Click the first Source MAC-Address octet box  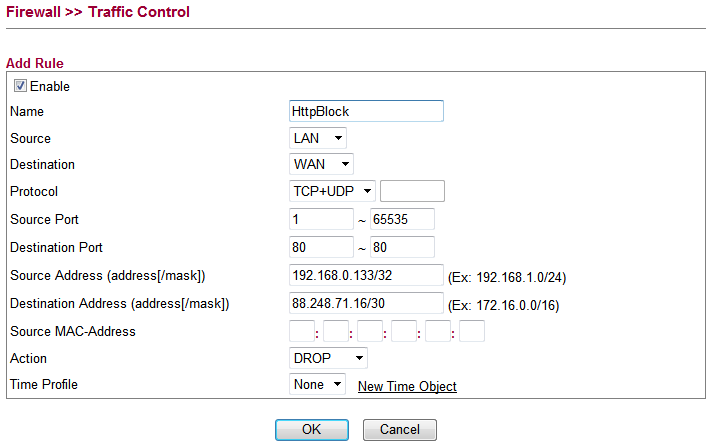(x=302, y=331)
